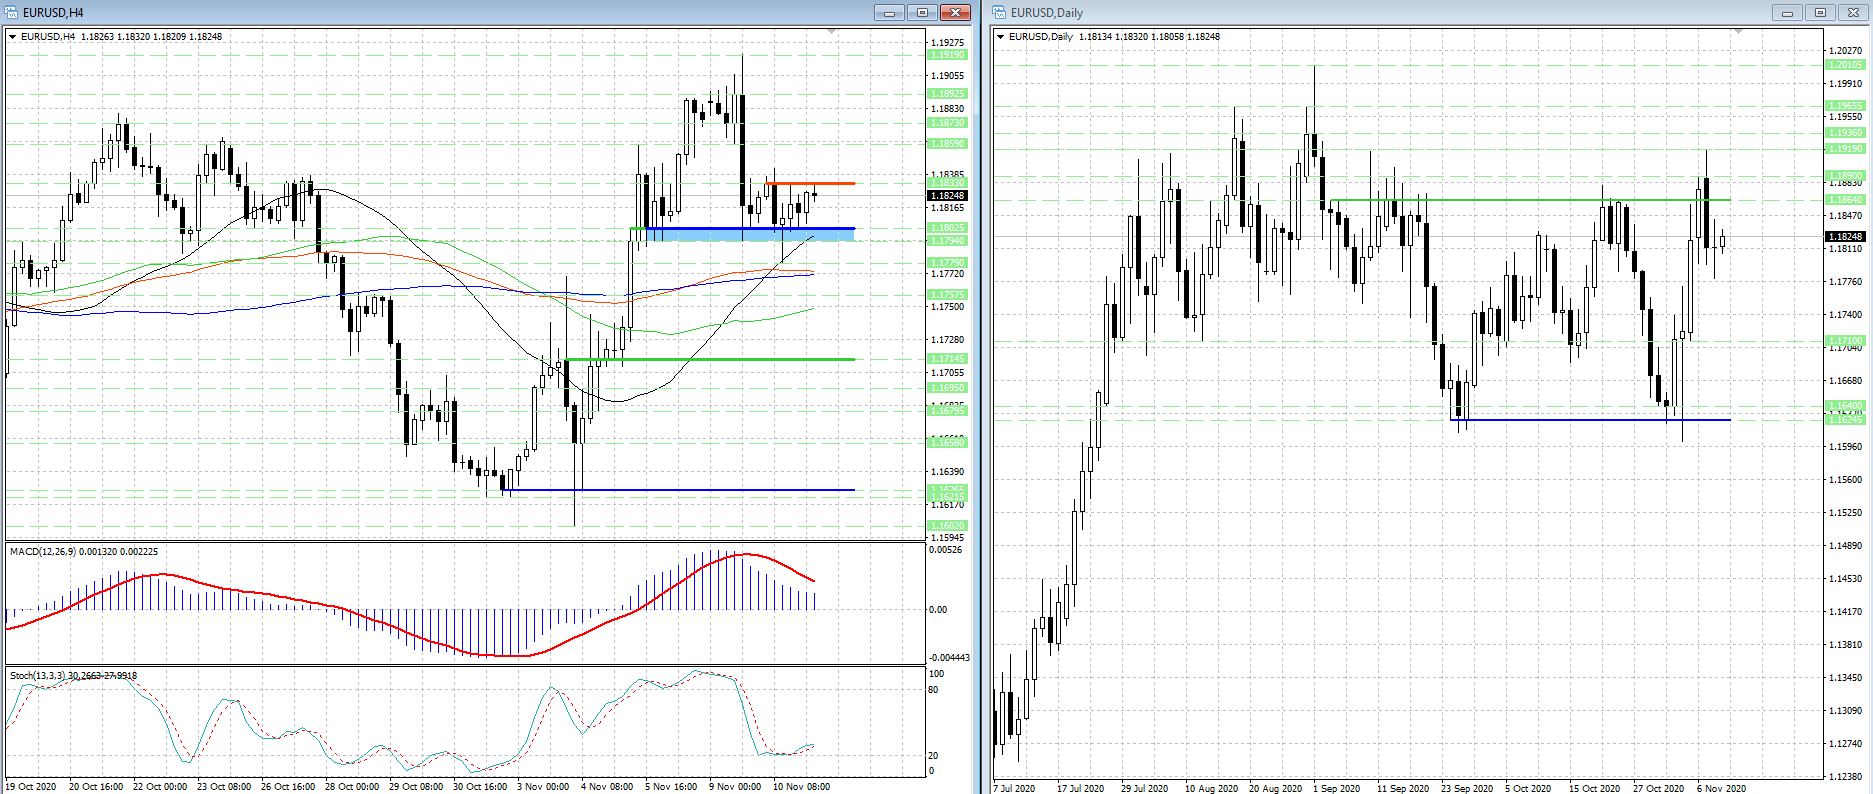Close the EURUSD,H4 chart window
This screenshot has width=1873, height=794.
click(x=956, y=13)
